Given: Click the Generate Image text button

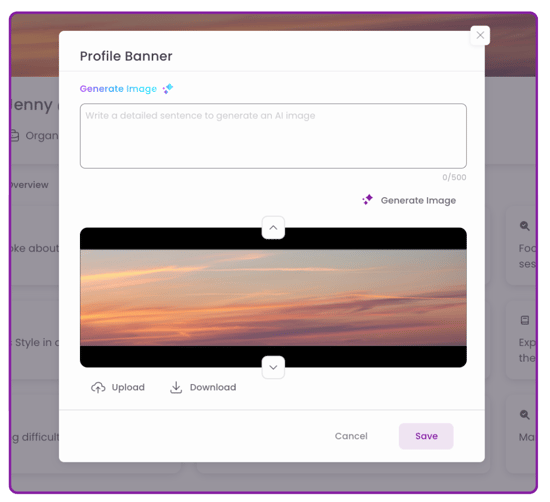Looking at the screenshot, I should [418, 200].
